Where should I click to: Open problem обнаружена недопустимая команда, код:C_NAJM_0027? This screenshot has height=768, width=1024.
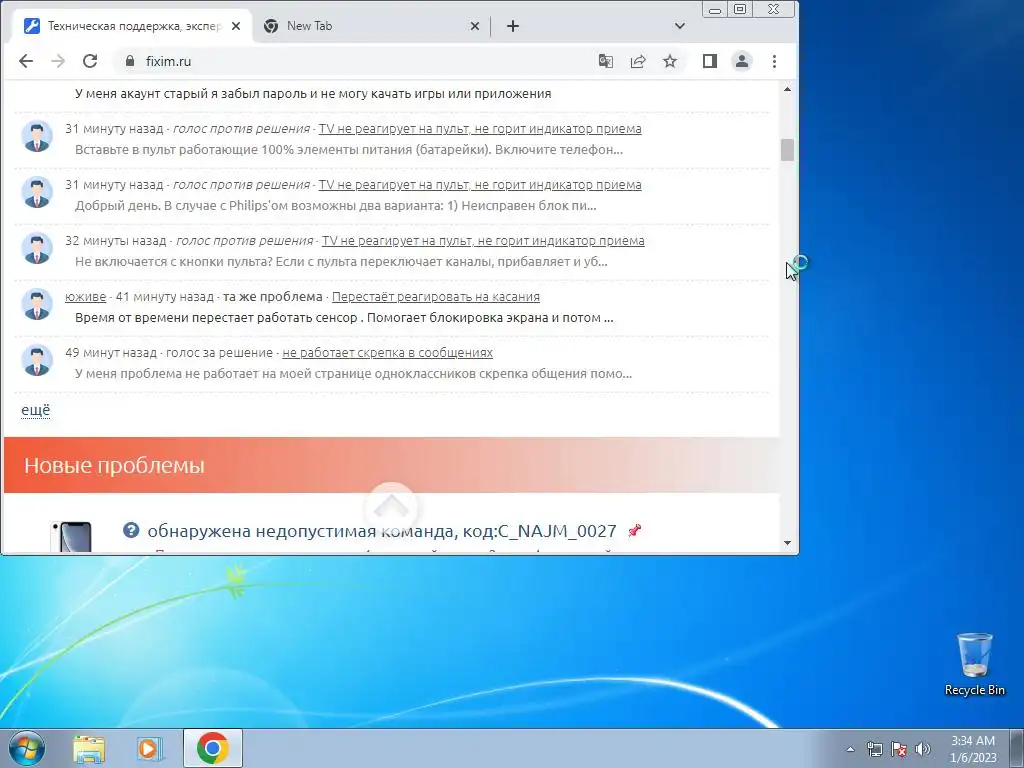[x=382, y=531]
